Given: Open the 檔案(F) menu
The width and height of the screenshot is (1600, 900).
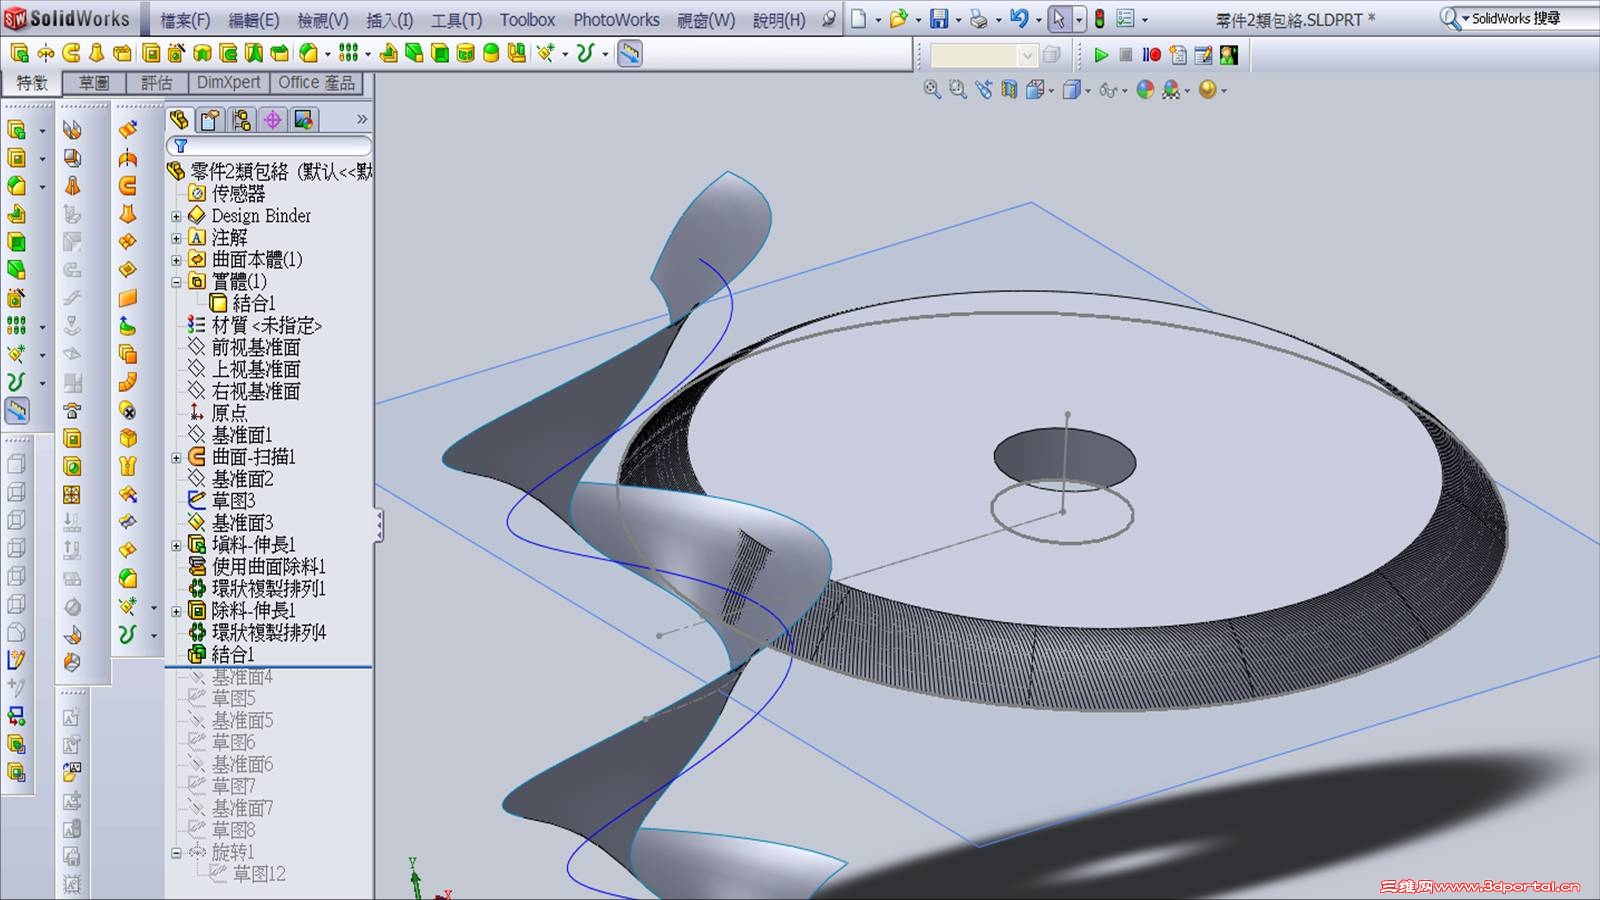Looking at the screenshot, I should tap(185, 20).
